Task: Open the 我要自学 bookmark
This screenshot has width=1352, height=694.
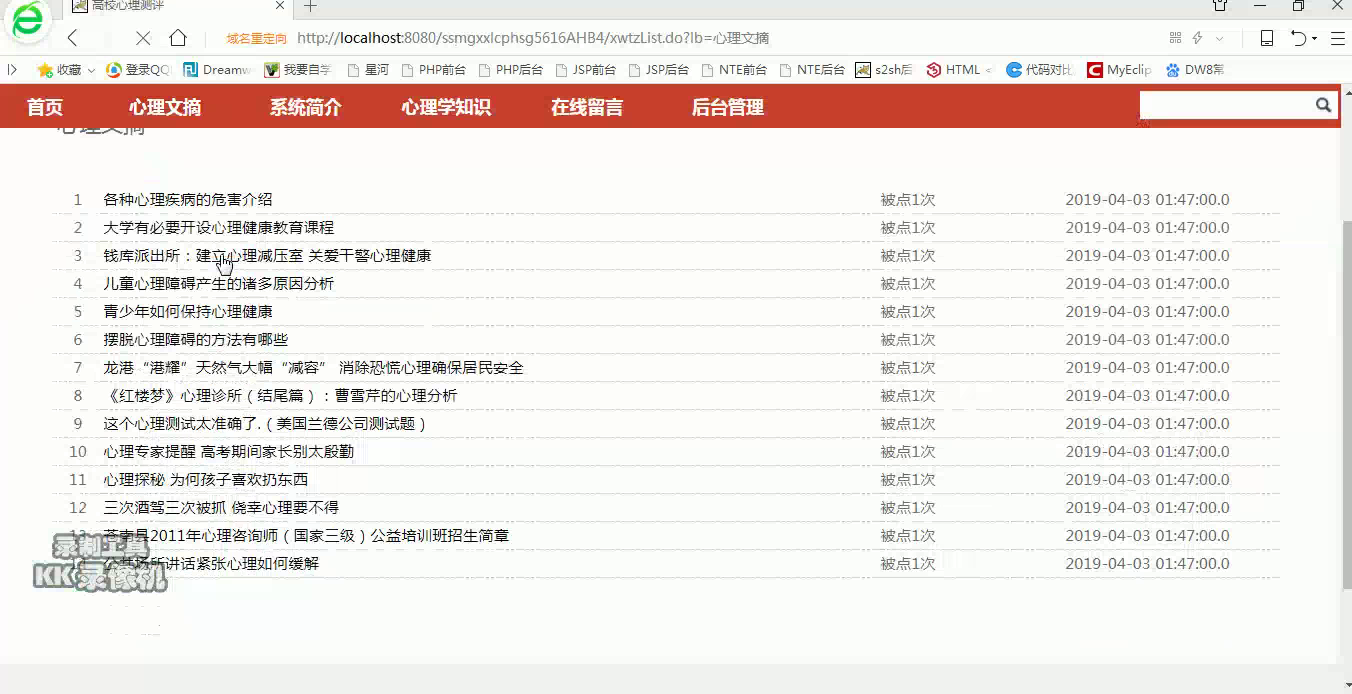Action: (297, 70)
